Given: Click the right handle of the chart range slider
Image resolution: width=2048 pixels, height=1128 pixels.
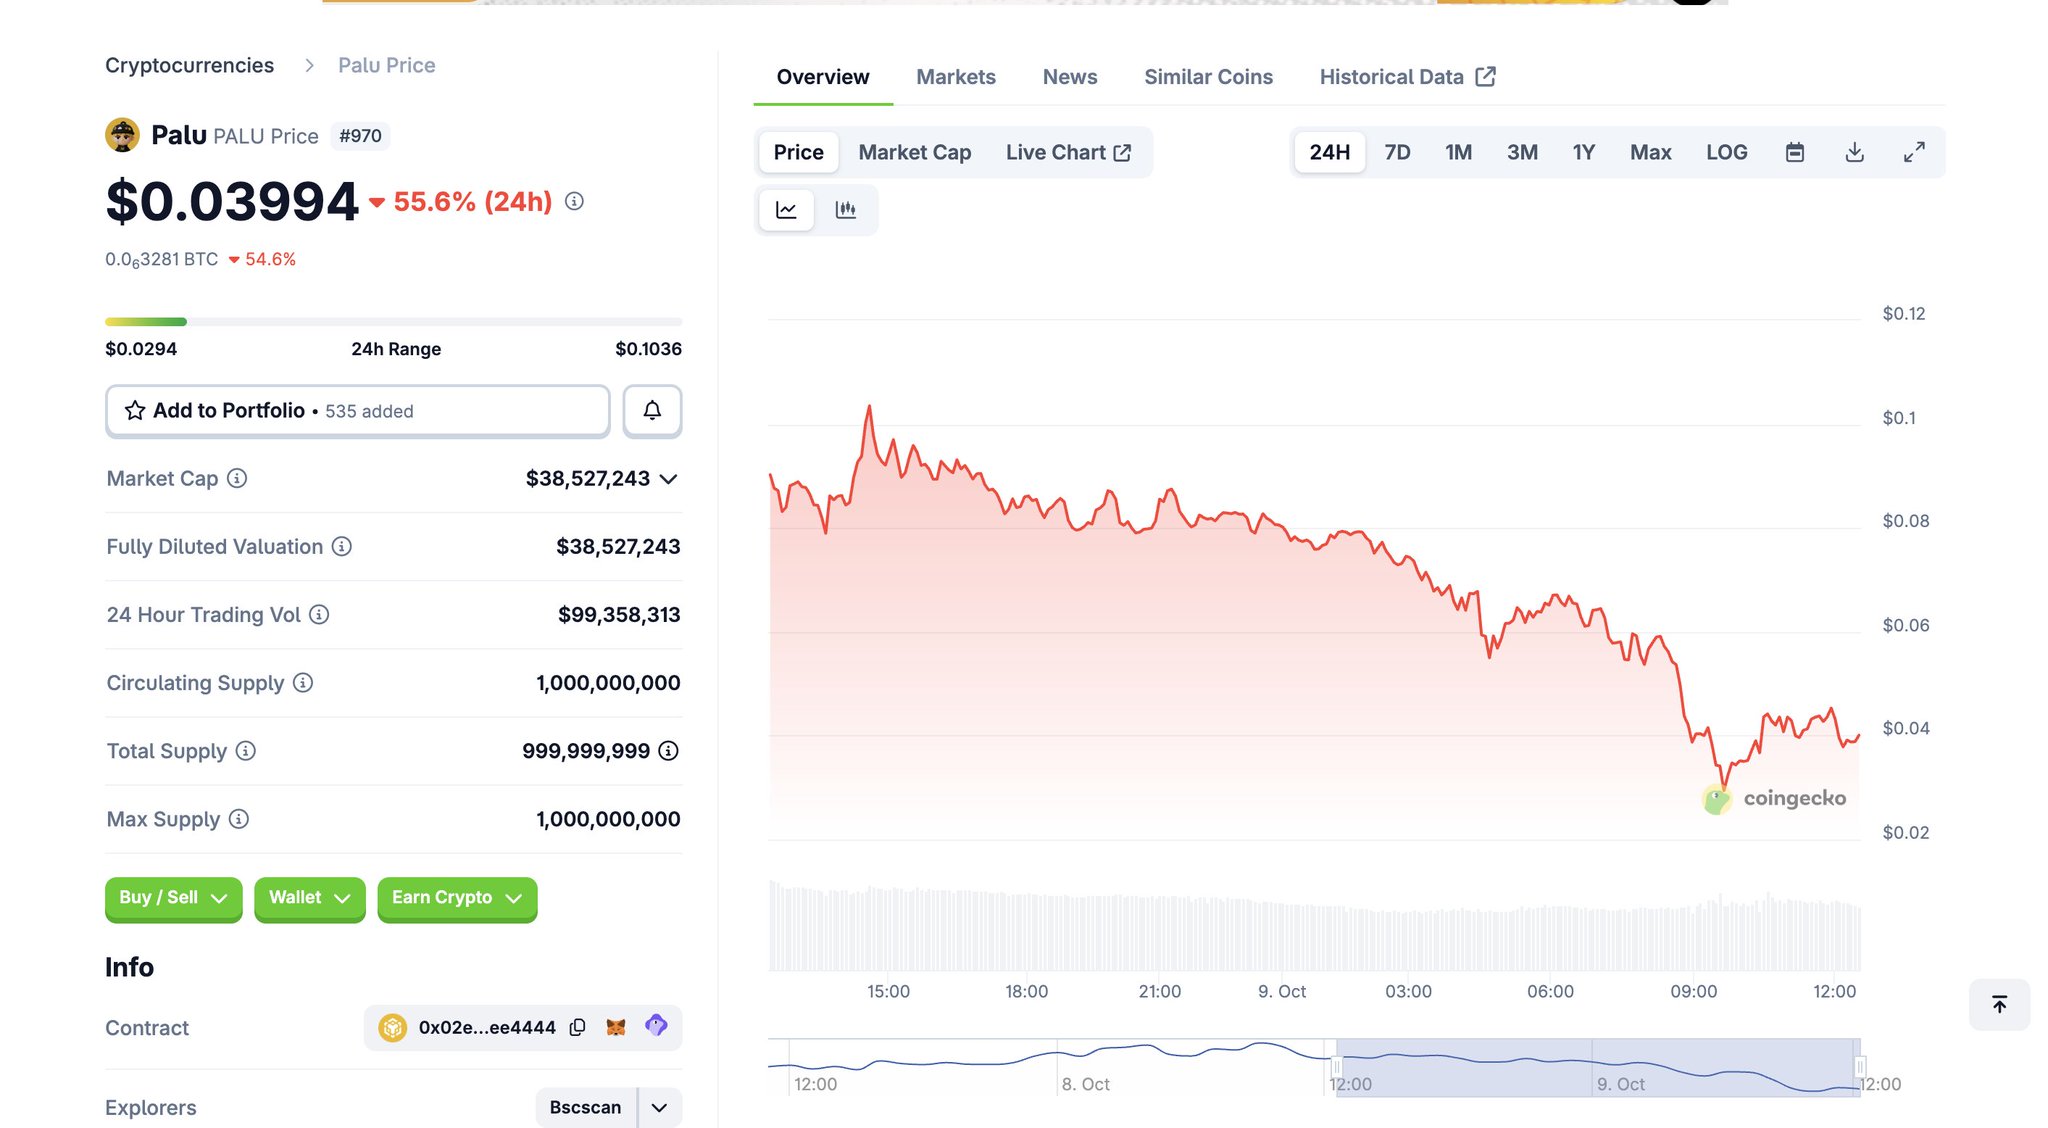Looking at the screenshot, I should [x=1859, y=1067].
